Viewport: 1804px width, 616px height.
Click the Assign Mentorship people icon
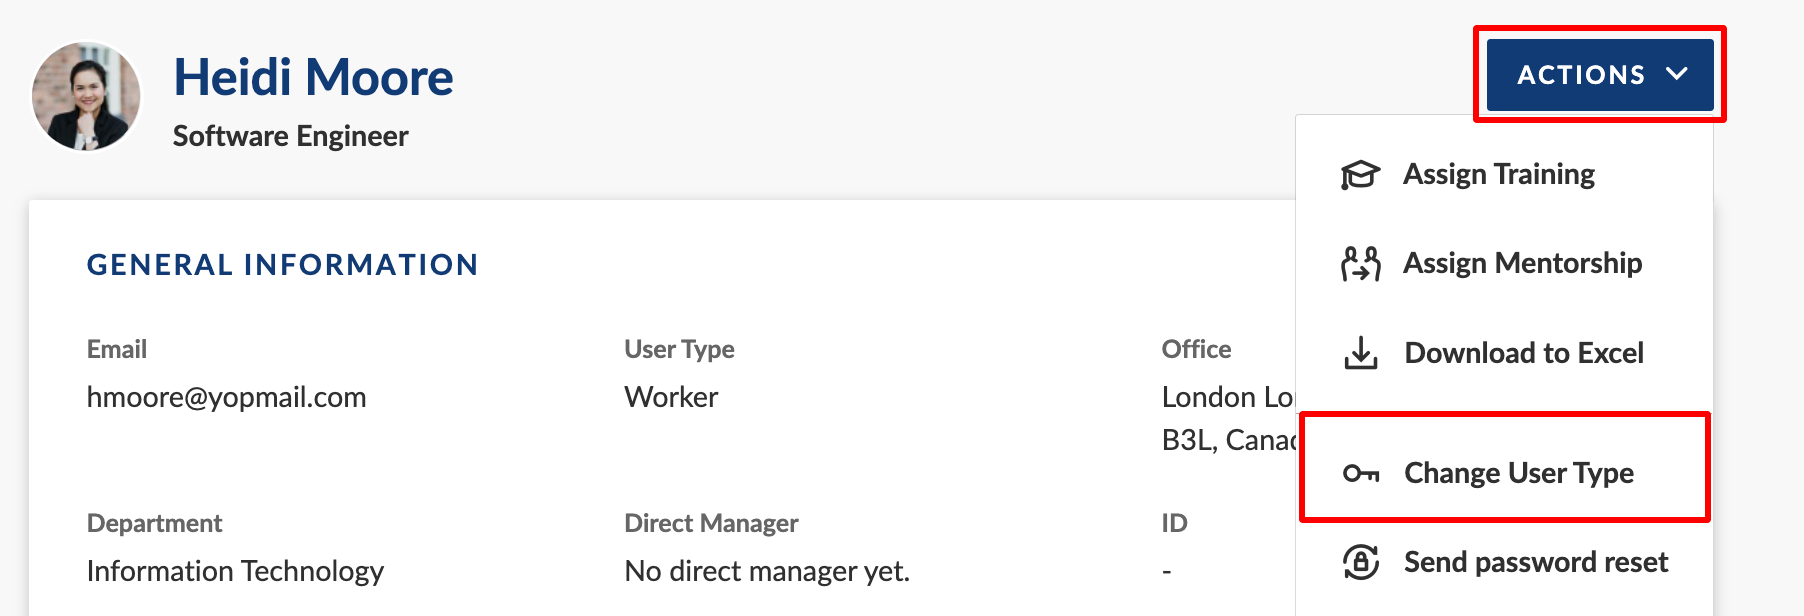1360,264
